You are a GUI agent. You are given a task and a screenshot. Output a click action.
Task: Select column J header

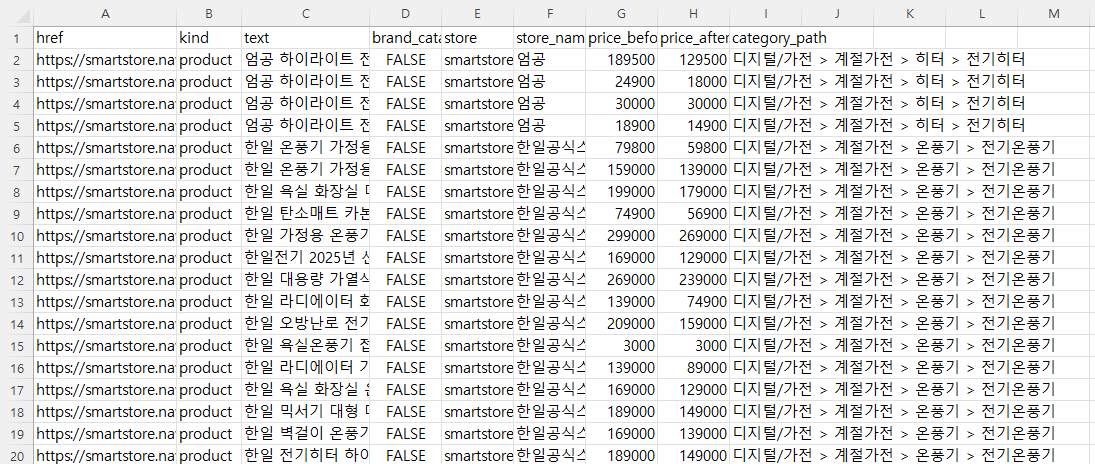coord(837,13)
